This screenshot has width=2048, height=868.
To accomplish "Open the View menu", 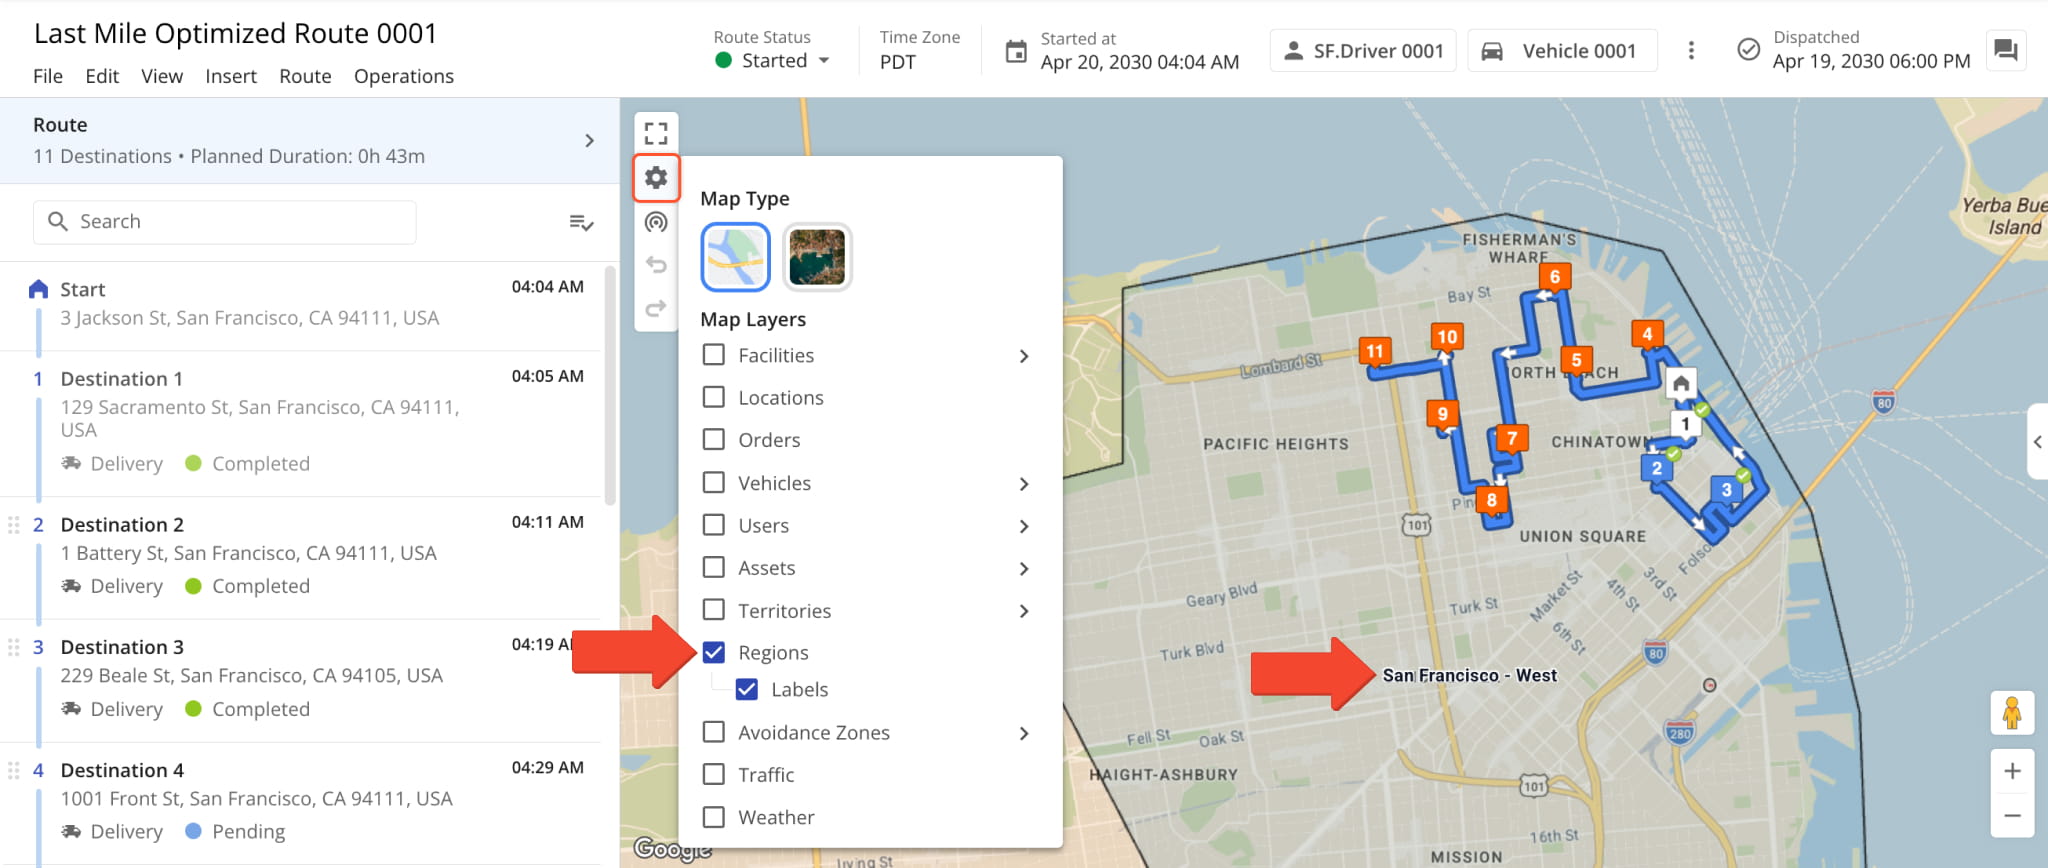I will coord(162,76).
